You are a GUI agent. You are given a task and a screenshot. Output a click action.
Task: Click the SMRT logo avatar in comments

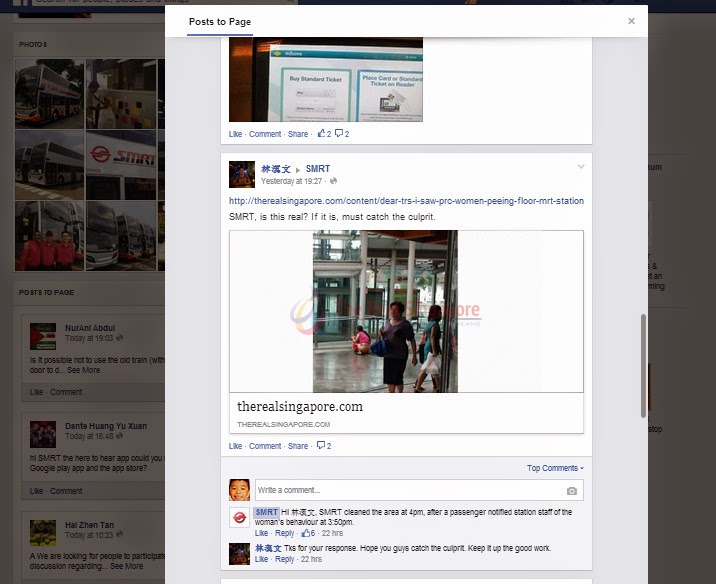point(239,517)
